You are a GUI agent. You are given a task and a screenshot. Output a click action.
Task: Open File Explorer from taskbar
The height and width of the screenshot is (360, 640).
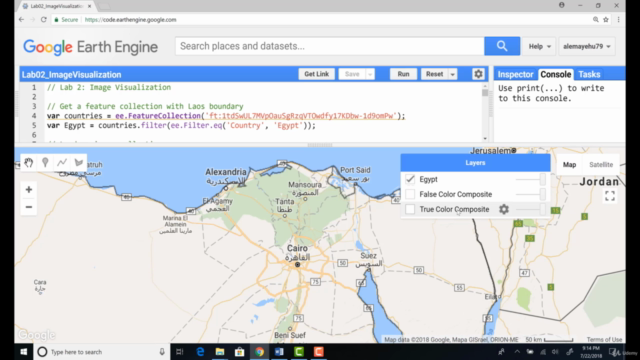(x=220, y=352)
